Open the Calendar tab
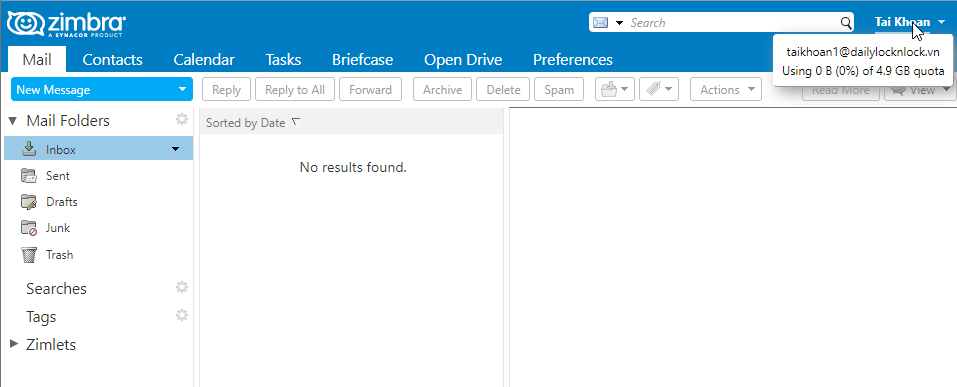957x387 pixels. point(204,60)
